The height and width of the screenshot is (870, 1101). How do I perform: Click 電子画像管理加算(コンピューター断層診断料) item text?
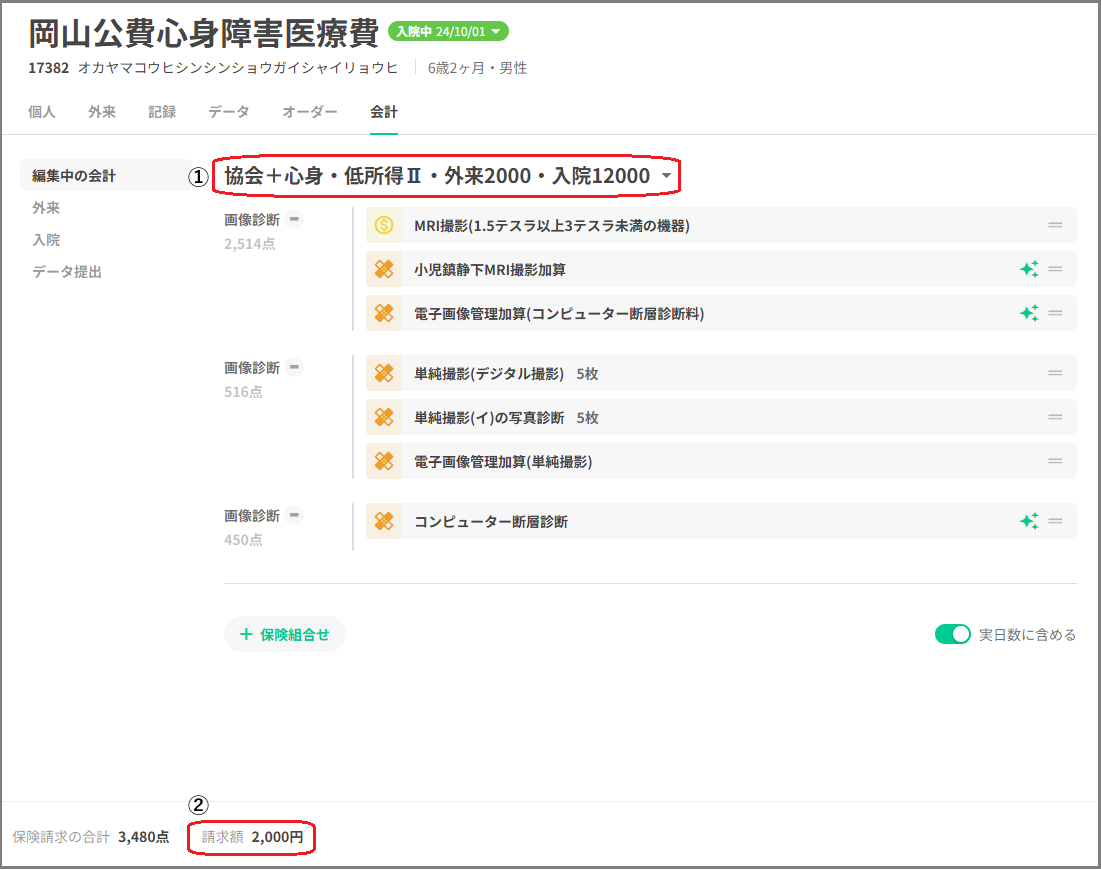(x=559, y=313)
